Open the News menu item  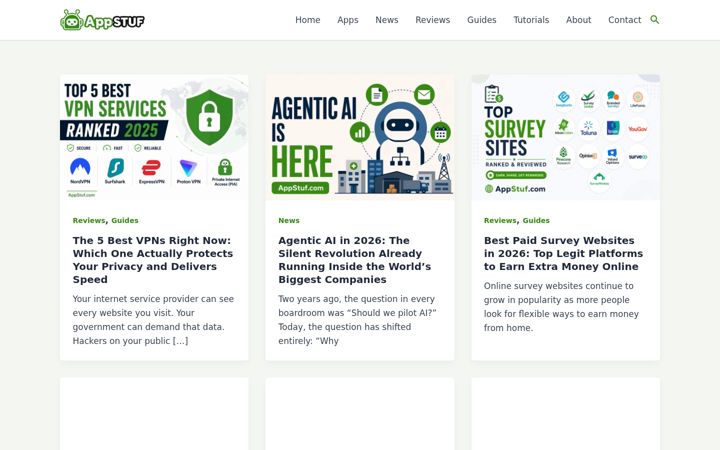coord(387,20)
